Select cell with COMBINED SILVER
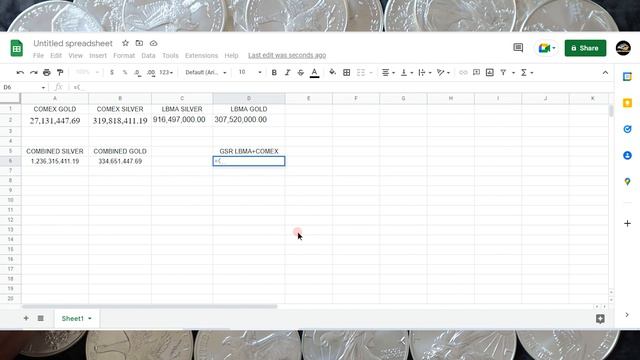The width and height of the screenshot is (640, 360). coord(55,151)
